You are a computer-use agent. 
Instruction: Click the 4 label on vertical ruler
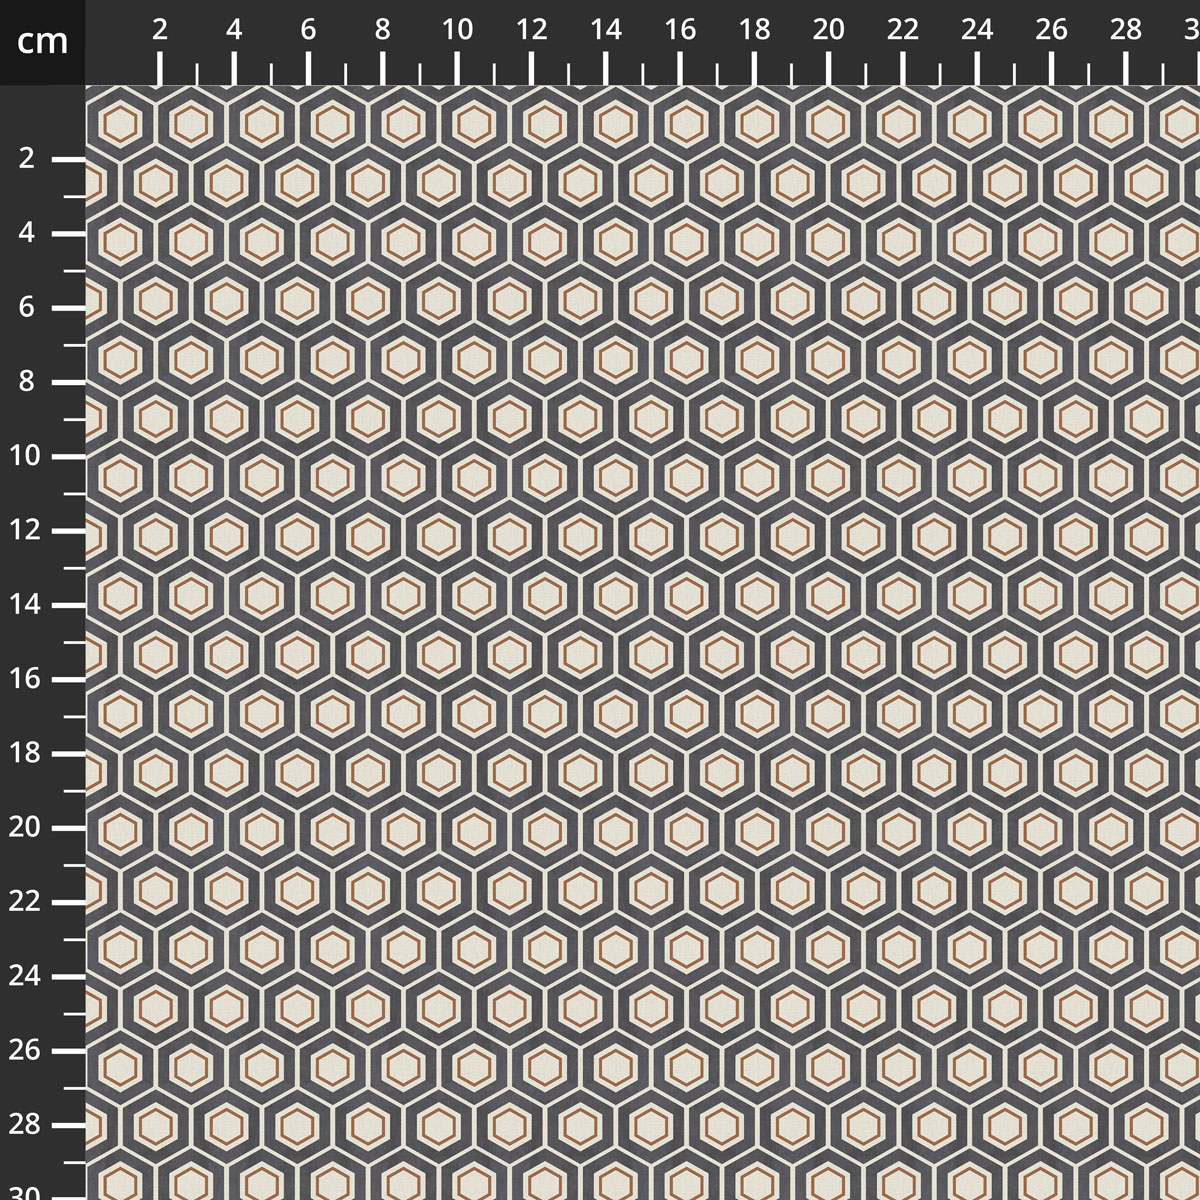pyautogui.click(x=27, y=232)
